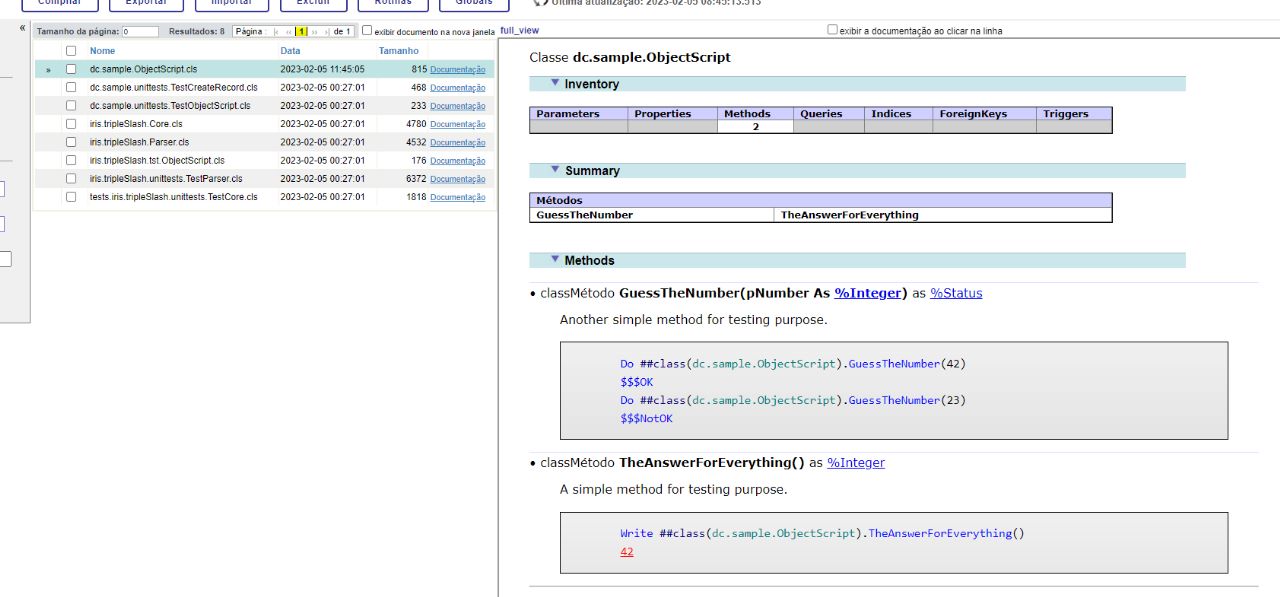Click the refresh icon beside Última atualização
The image size is (1280, 597).
pos(539,2)
